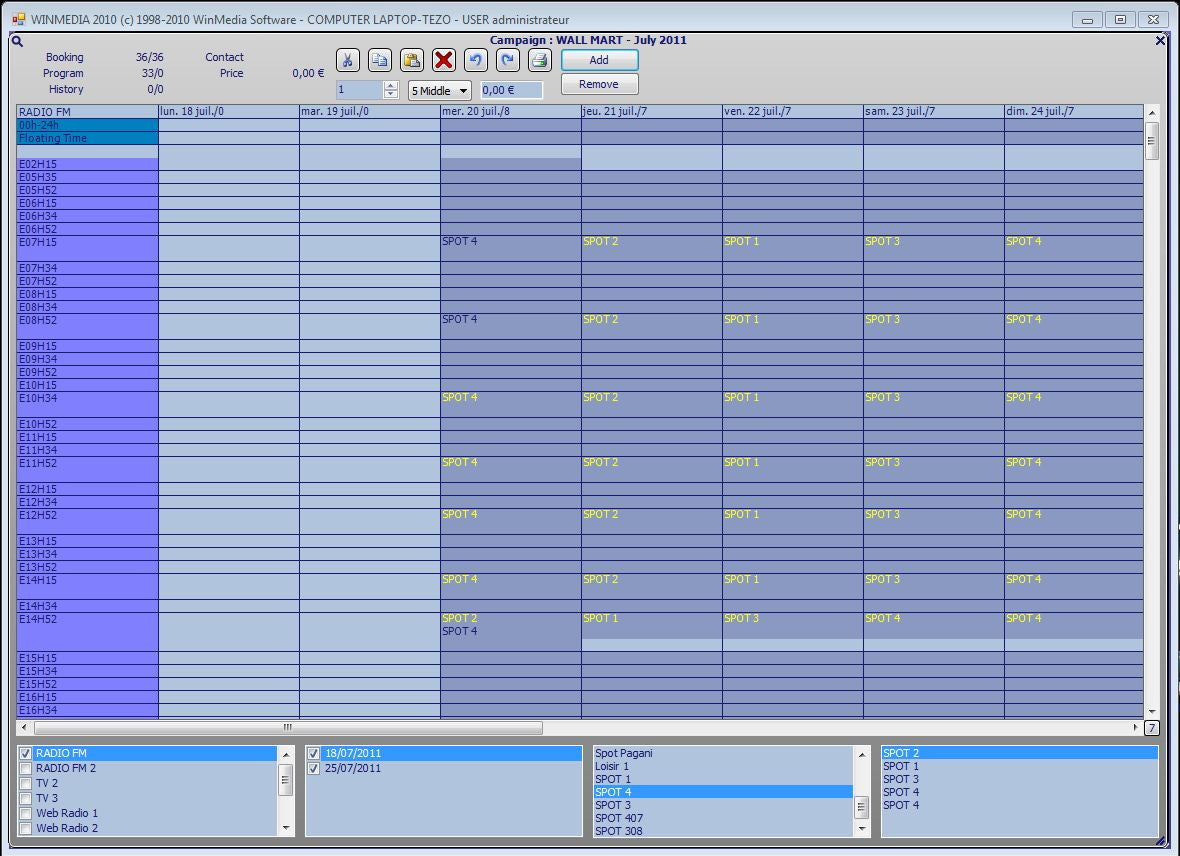Select 'Spot Pagani' in the spot list
Viewport: 1180px width, 856px height.
[623, 753]
